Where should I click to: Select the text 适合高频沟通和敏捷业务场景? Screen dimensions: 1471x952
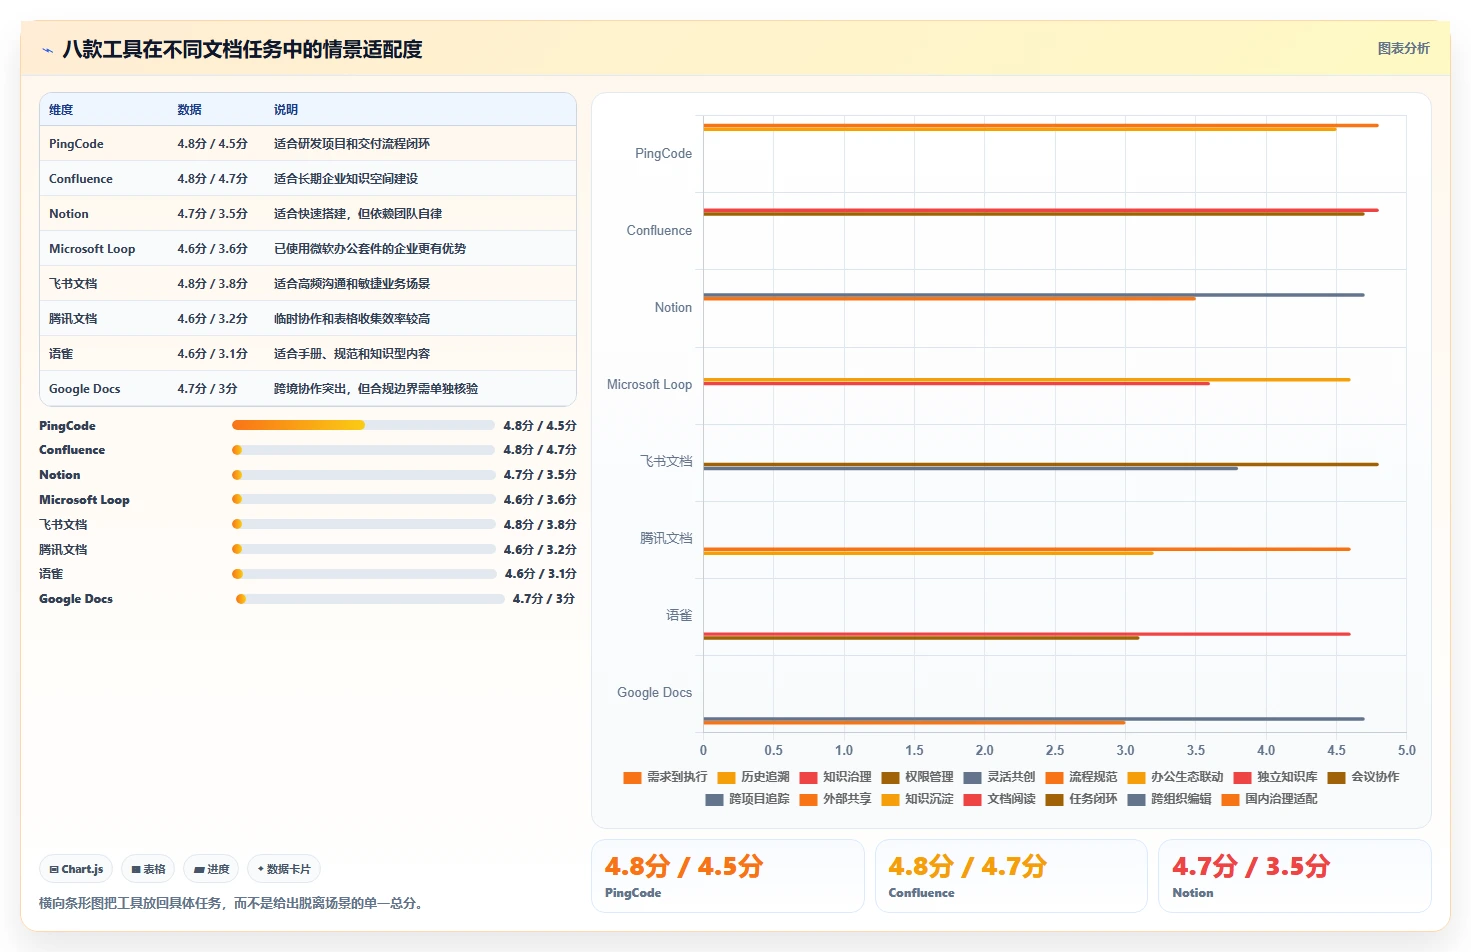click(352, 284)
